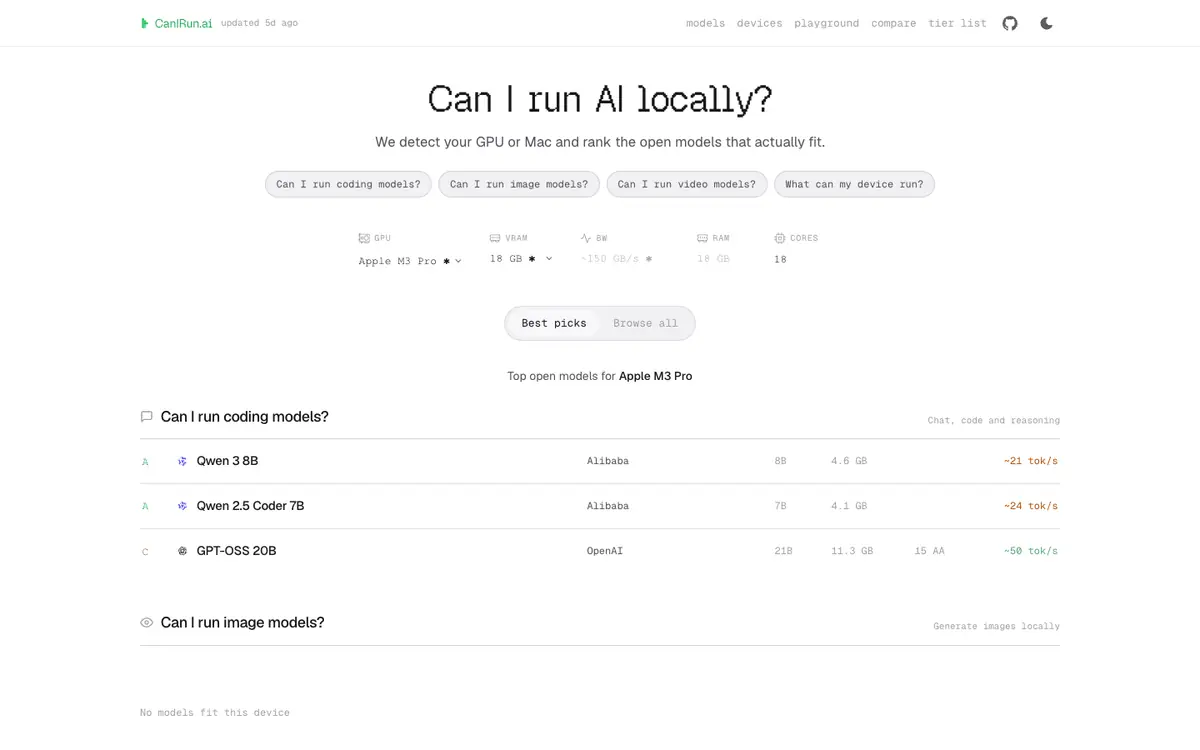Click 'Can I run video models?' chip
The image size is (1200, 750).
click(687, 184)
